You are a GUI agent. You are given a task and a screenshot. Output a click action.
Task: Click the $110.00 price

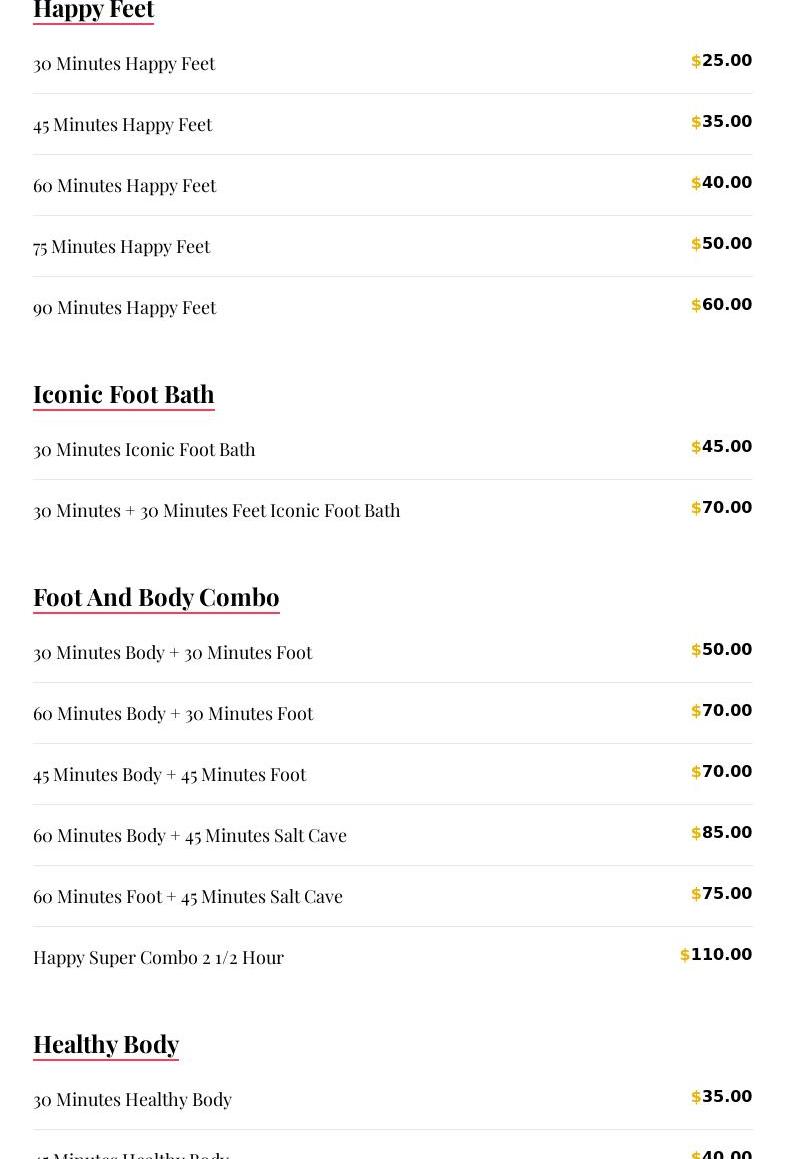click(716, 955)
